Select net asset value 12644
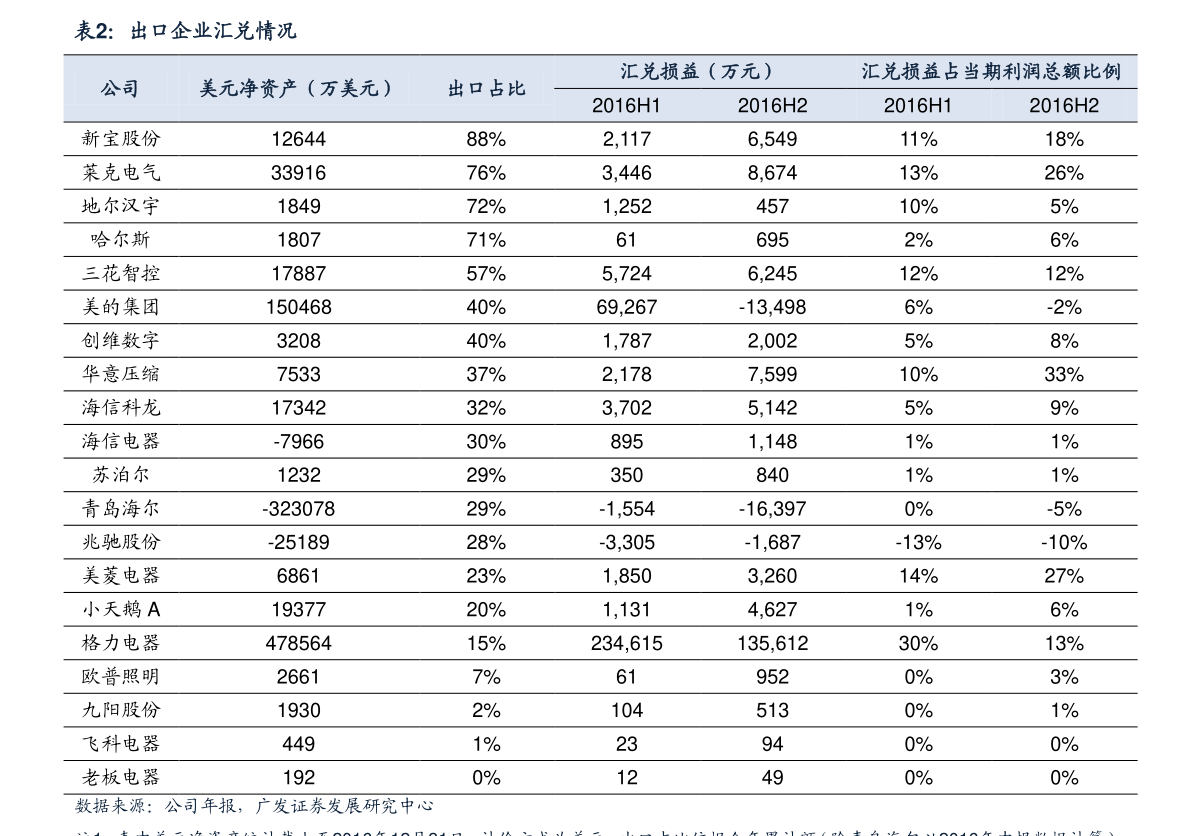 click(299, 139)
